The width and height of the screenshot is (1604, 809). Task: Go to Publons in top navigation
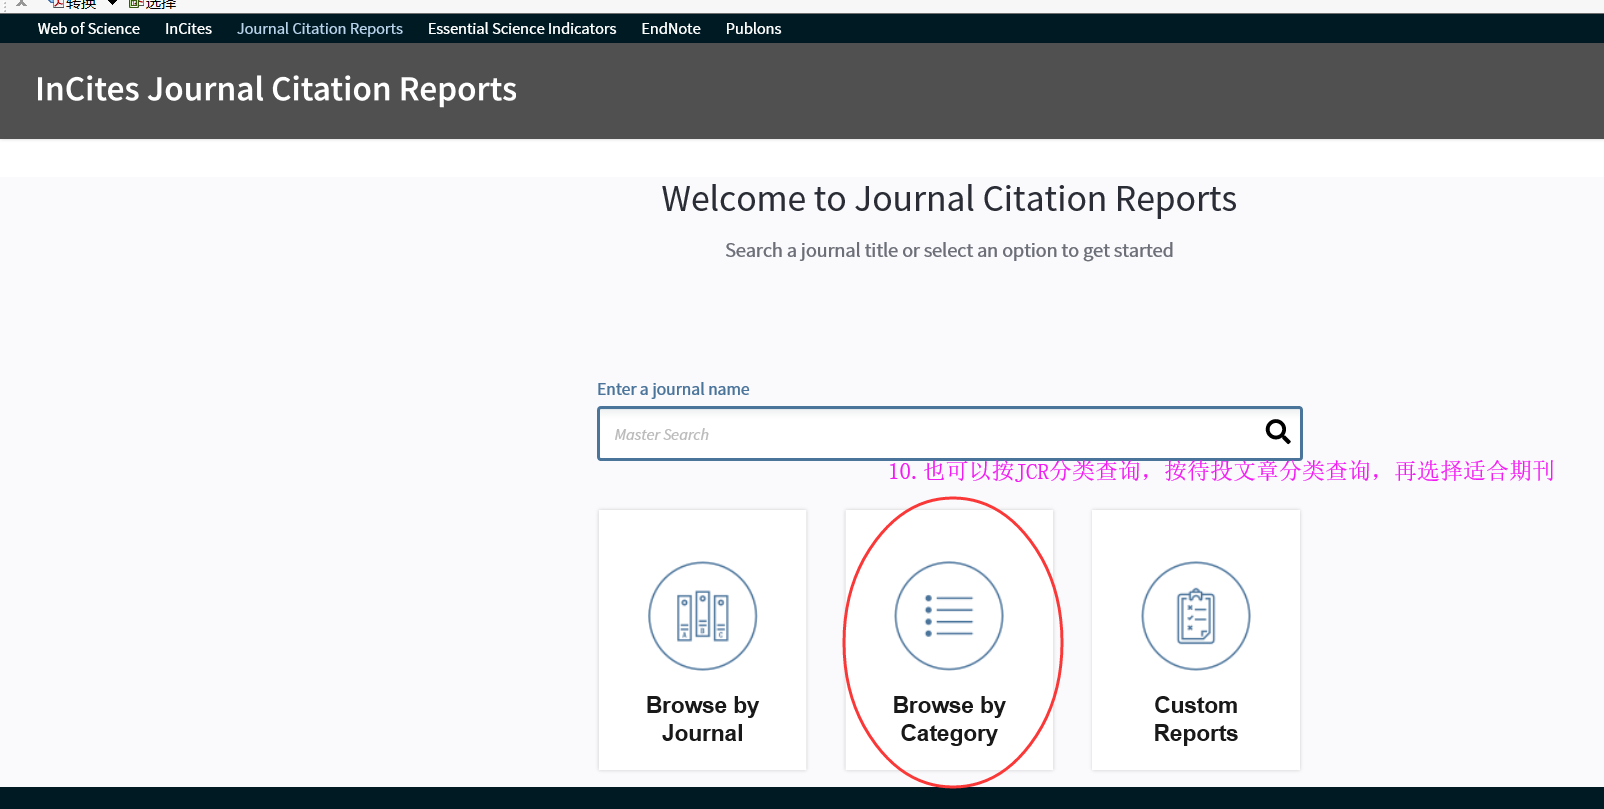click(x=753, y=29)
